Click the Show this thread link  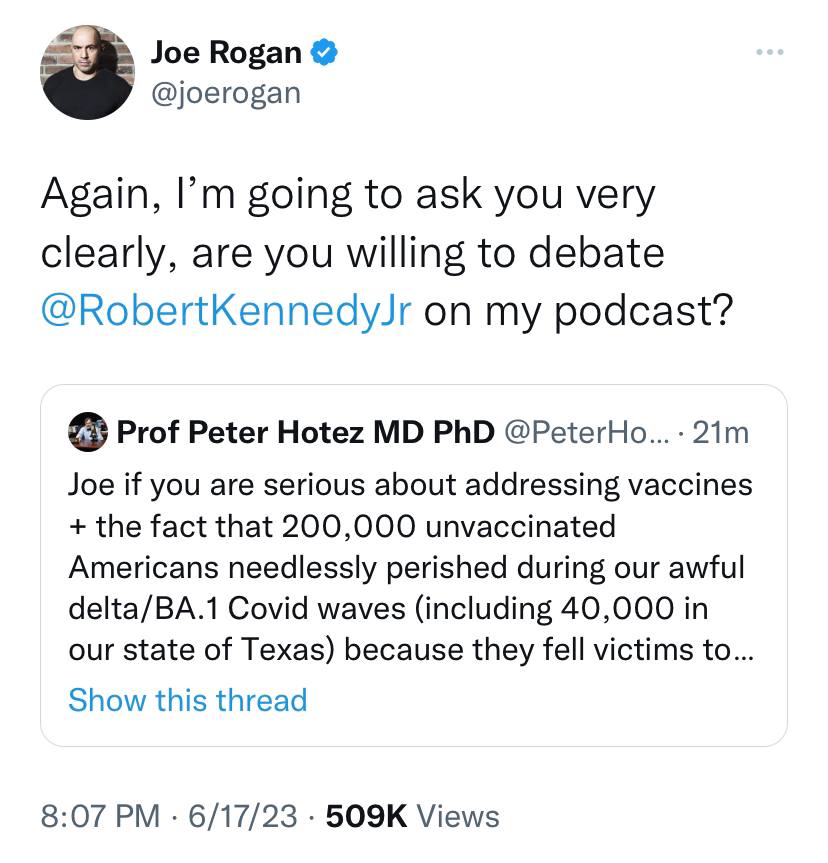point(187,699)
